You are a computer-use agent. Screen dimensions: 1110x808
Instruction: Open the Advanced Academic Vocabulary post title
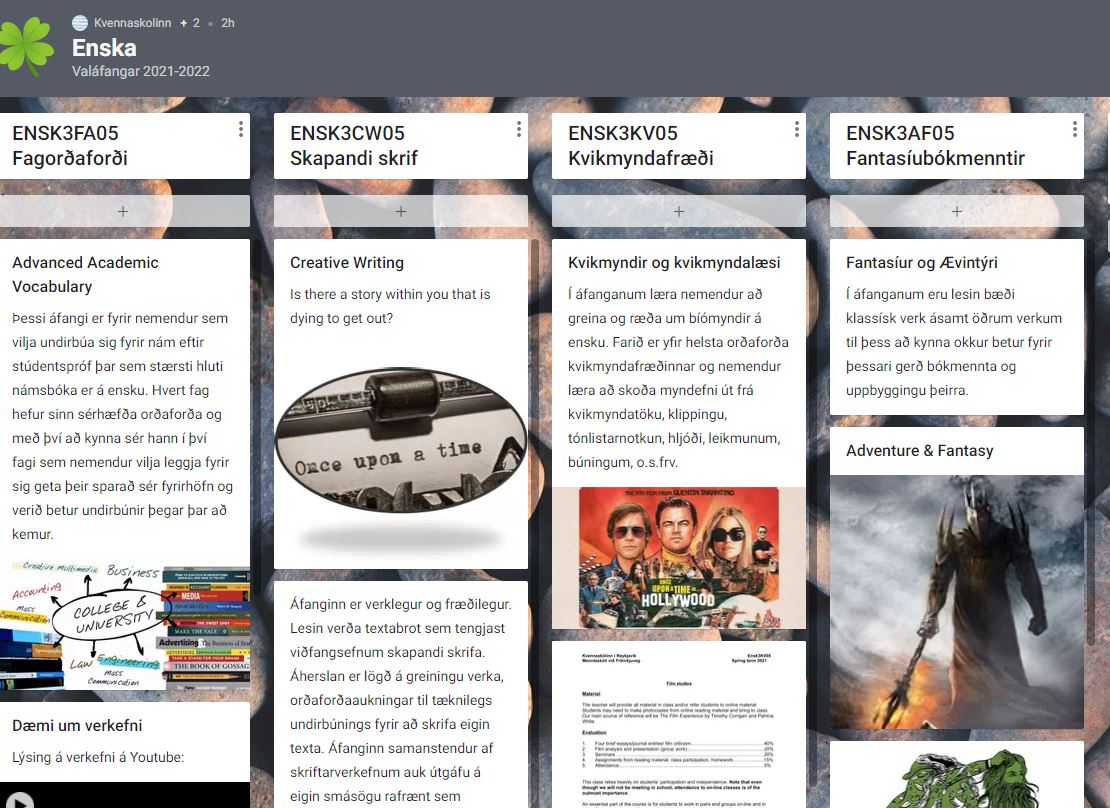coord(85,275)
